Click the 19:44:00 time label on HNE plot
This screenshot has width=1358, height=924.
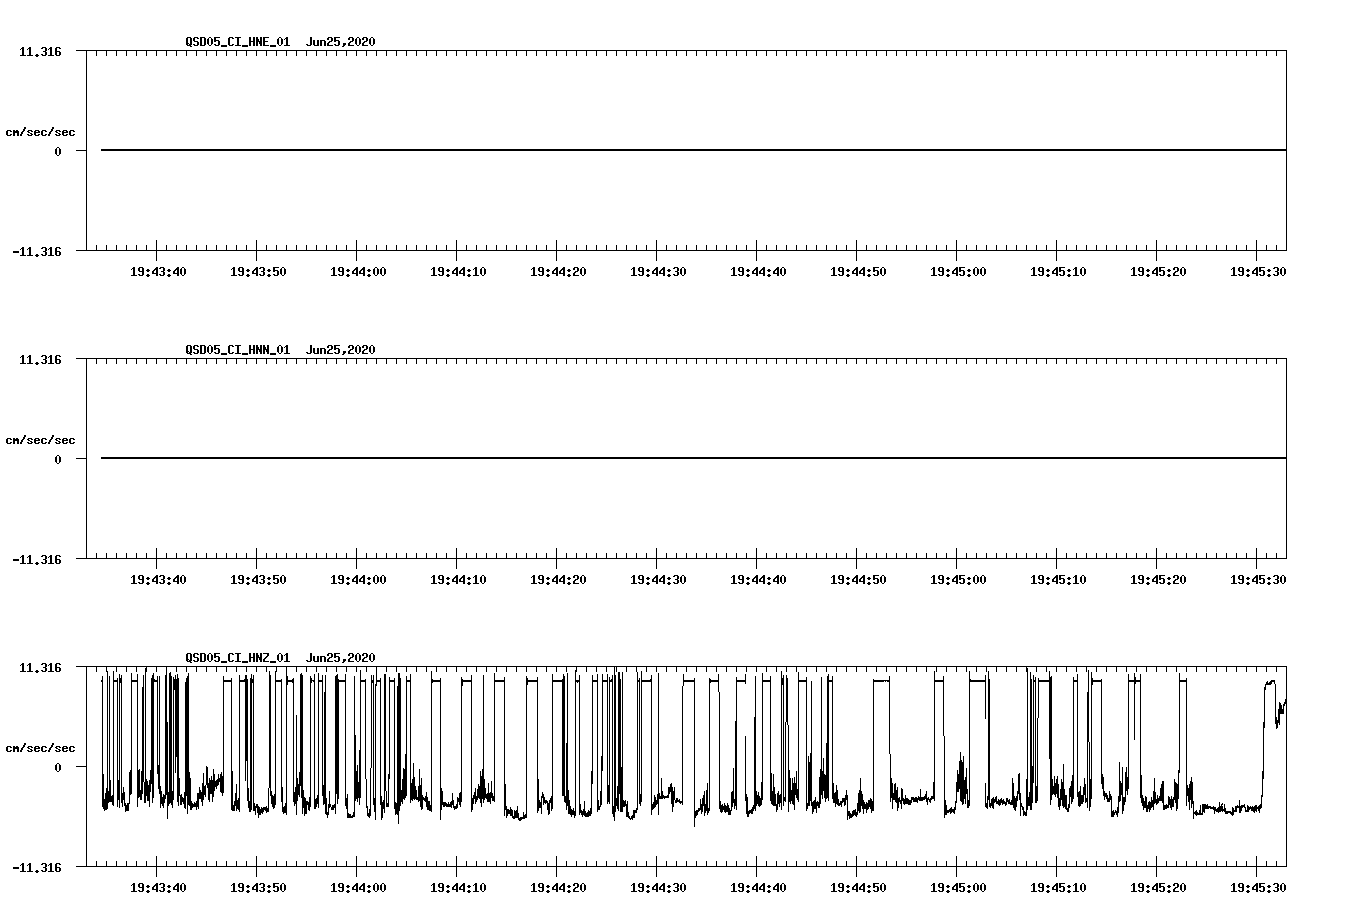(358, 271)
